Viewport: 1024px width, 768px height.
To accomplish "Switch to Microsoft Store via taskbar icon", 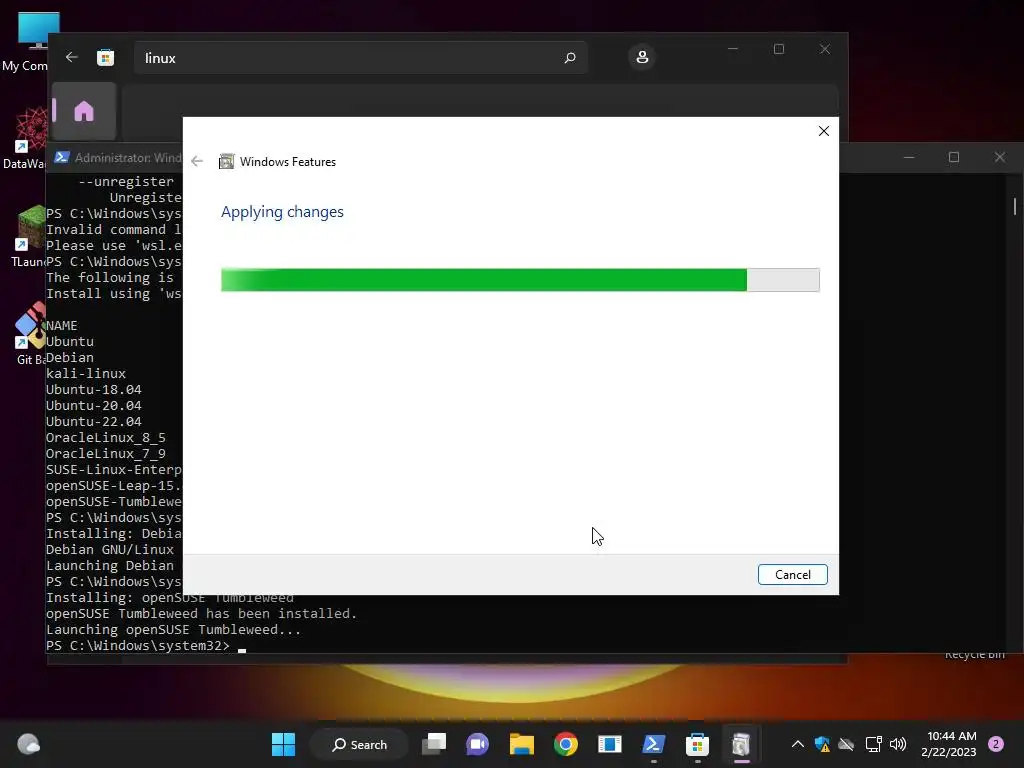I will click(697, 744).
